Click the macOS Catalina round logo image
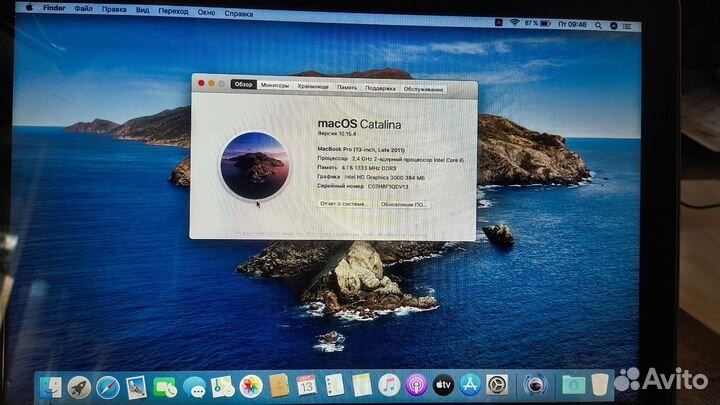The width and height of the screenshot is (720, 405). point(255,166)
